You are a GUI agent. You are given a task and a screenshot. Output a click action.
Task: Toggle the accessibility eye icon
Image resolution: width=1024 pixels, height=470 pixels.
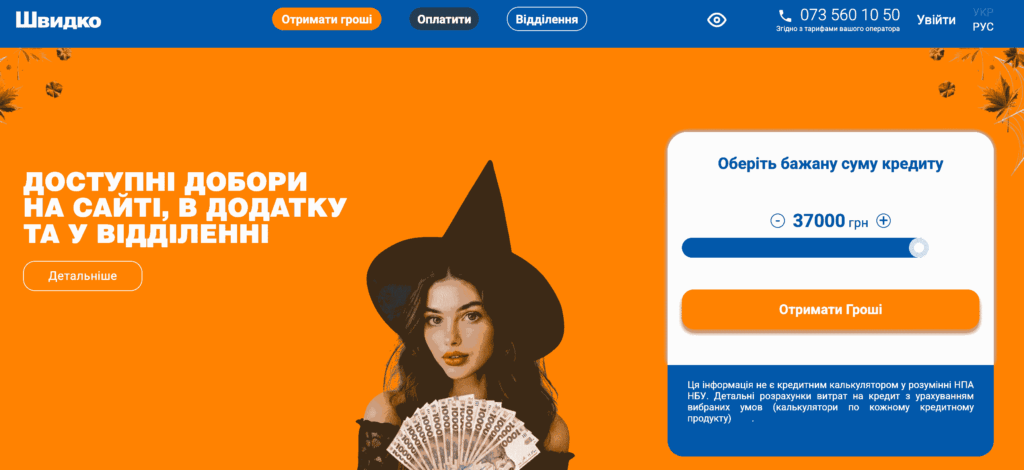(717, 20)
